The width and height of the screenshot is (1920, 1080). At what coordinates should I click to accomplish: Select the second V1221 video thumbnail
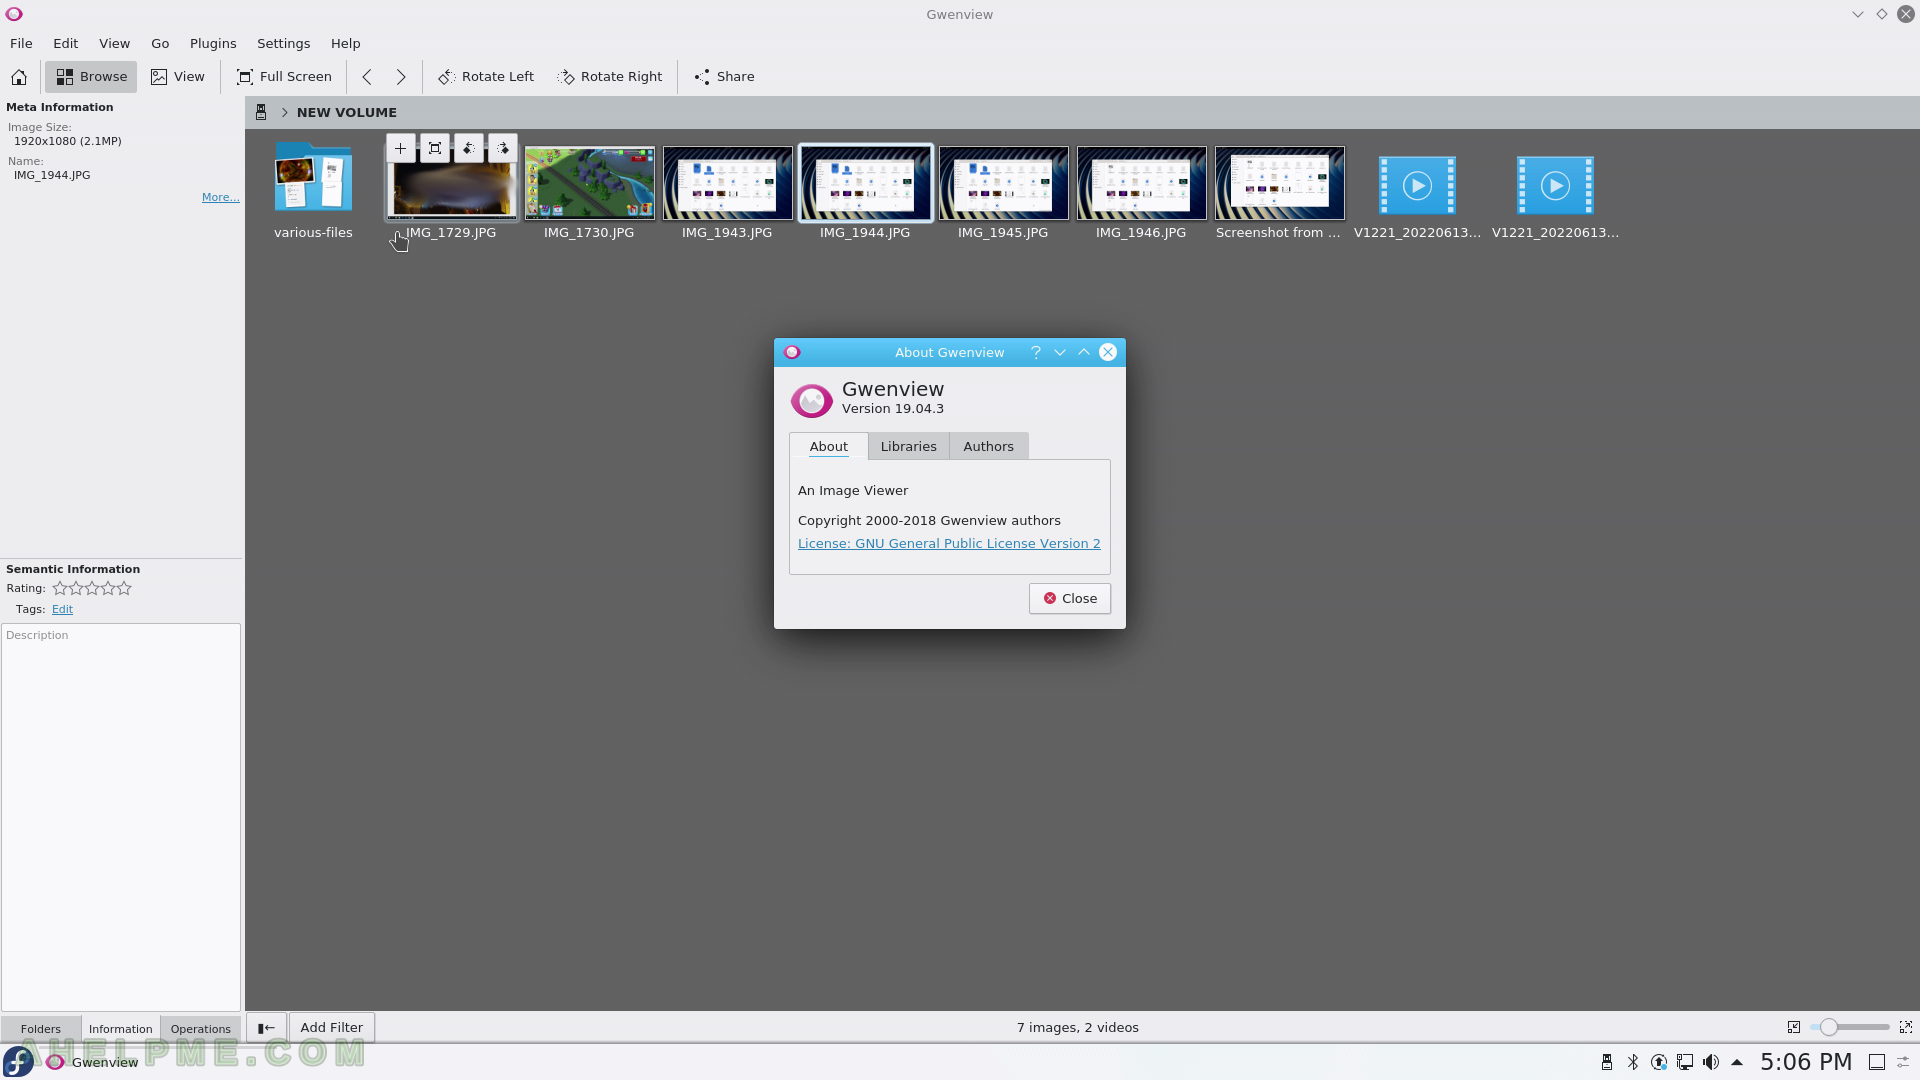(1555, 185)
